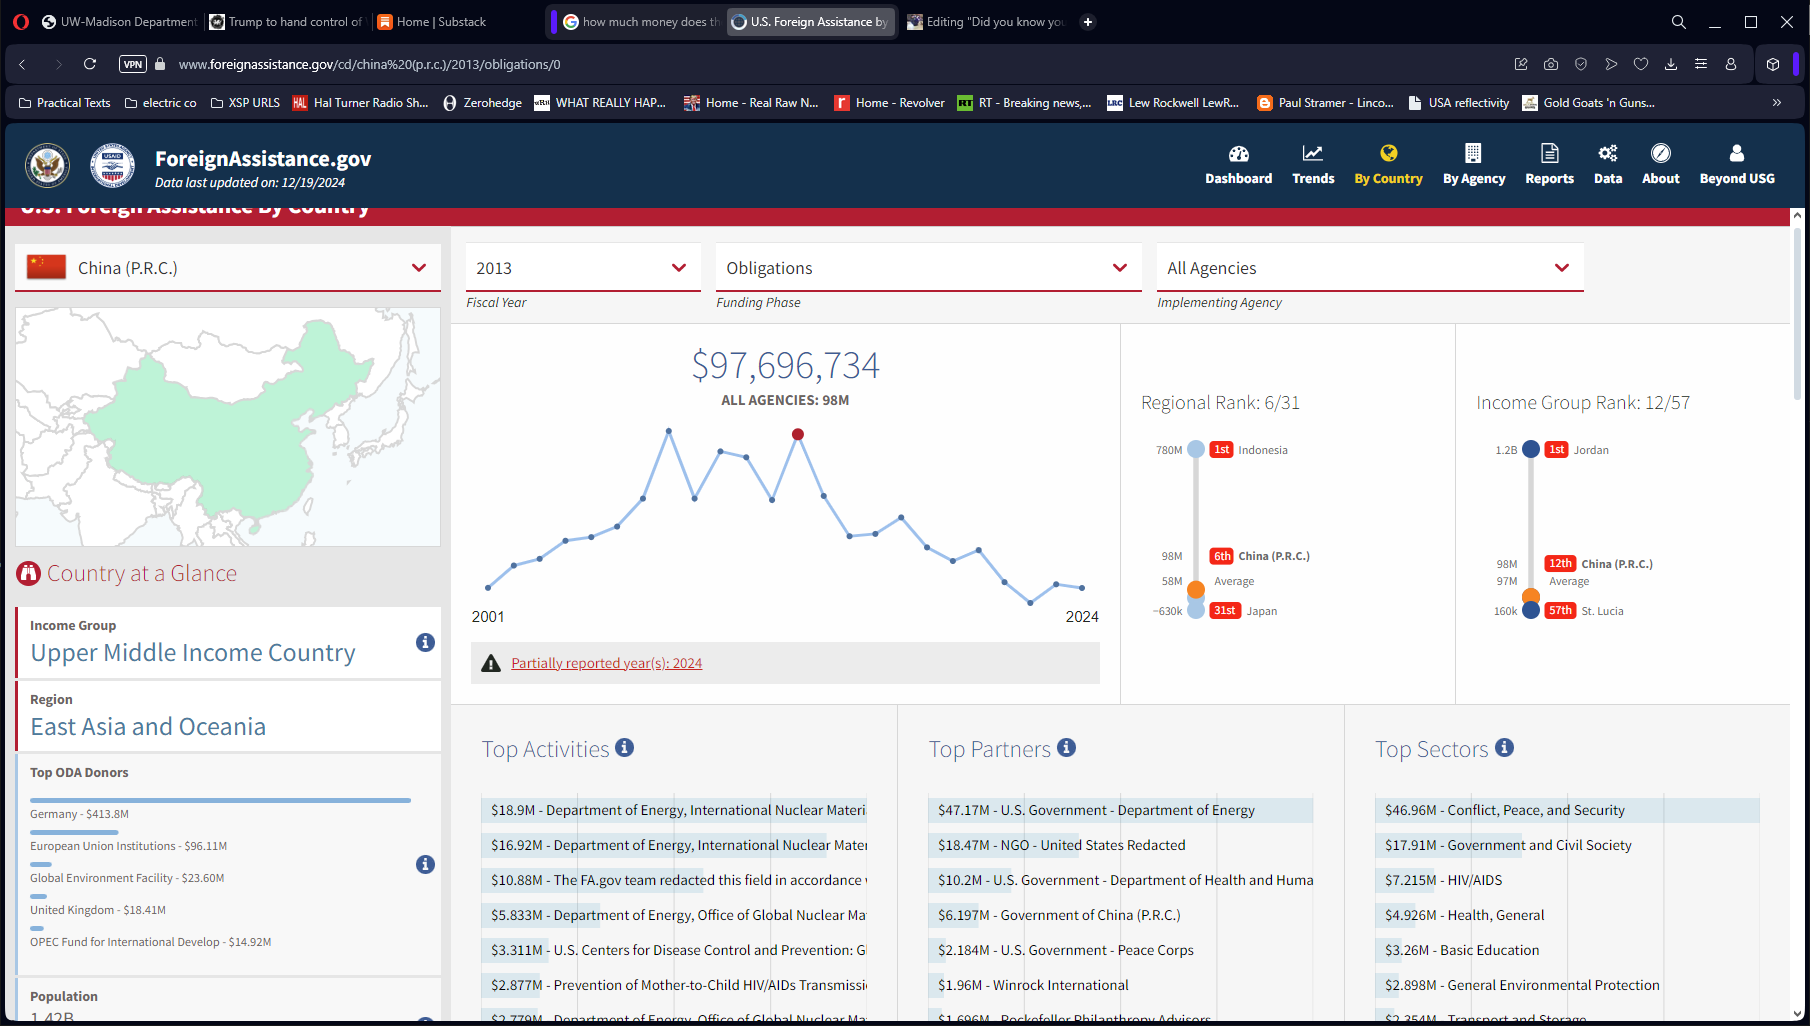Click the China map thumbnail
Image resolution: width=1810 pixels, height=1026 pixels.
(228, 427)
